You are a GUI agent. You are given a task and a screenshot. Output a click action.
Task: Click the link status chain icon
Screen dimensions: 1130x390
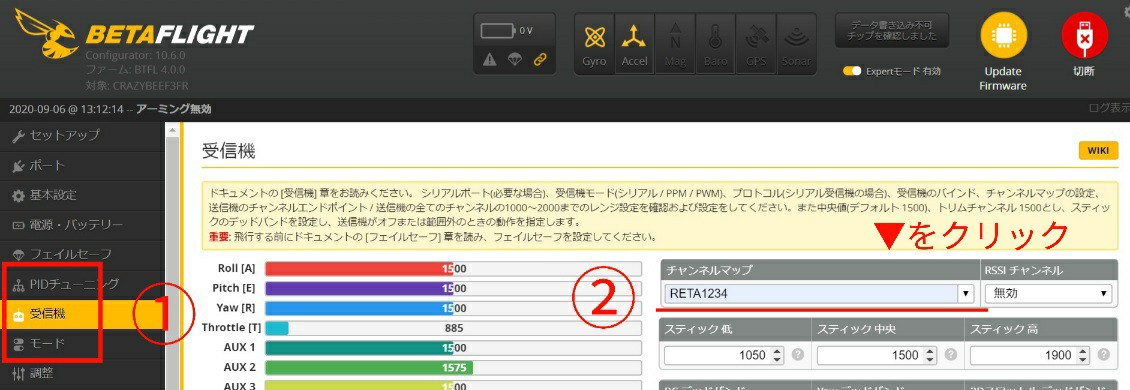pyautogui.click(x=540, y=61)
